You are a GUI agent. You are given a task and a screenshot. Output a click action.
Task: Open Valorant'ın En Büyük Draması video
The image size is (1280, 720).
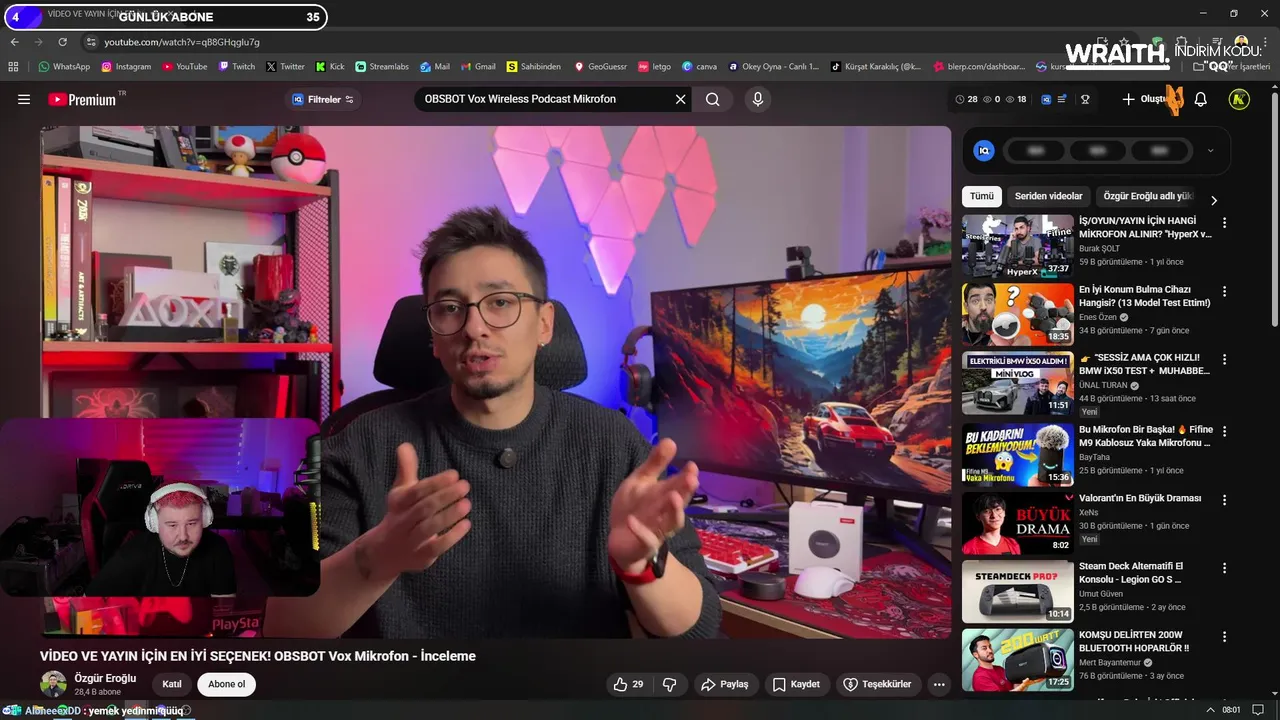(1140, 498)
